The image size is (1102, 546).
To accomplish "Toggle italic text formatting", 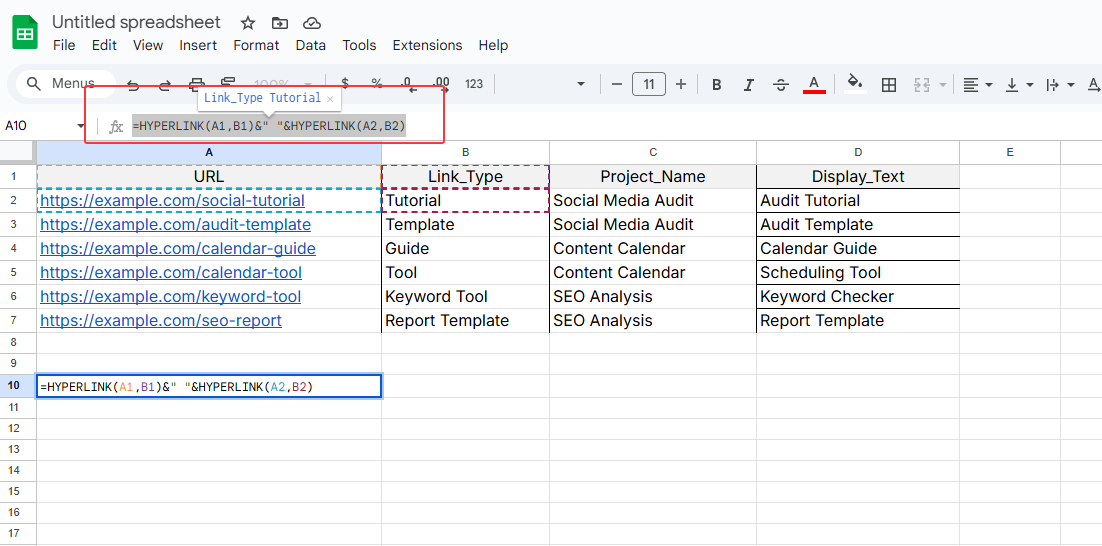I will tap(748, 85).
